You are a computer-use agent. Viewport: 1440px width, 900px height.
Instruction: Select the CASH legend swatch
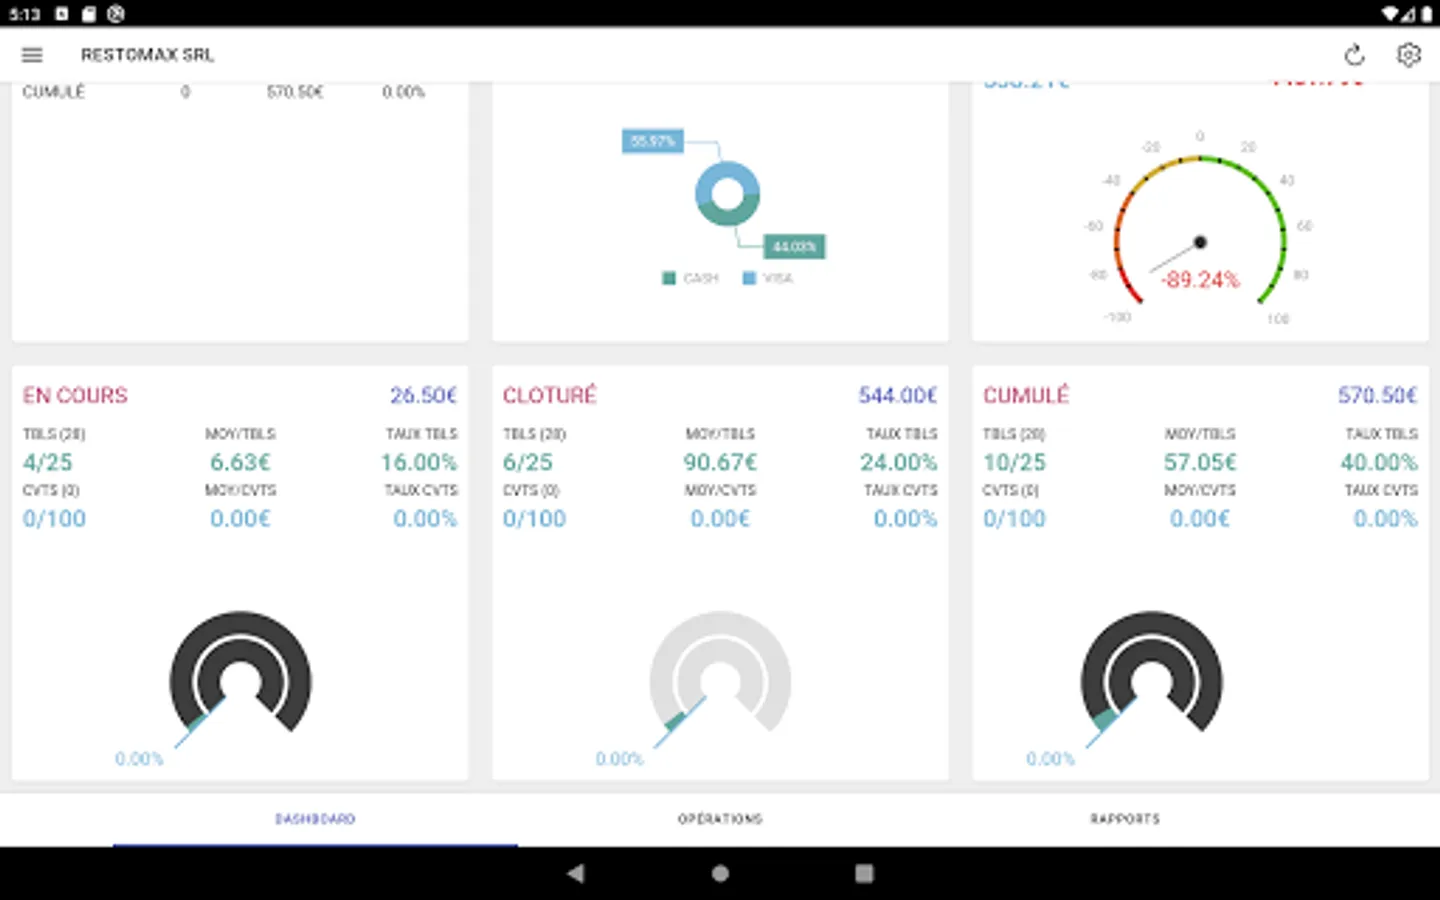pos(669,278)
